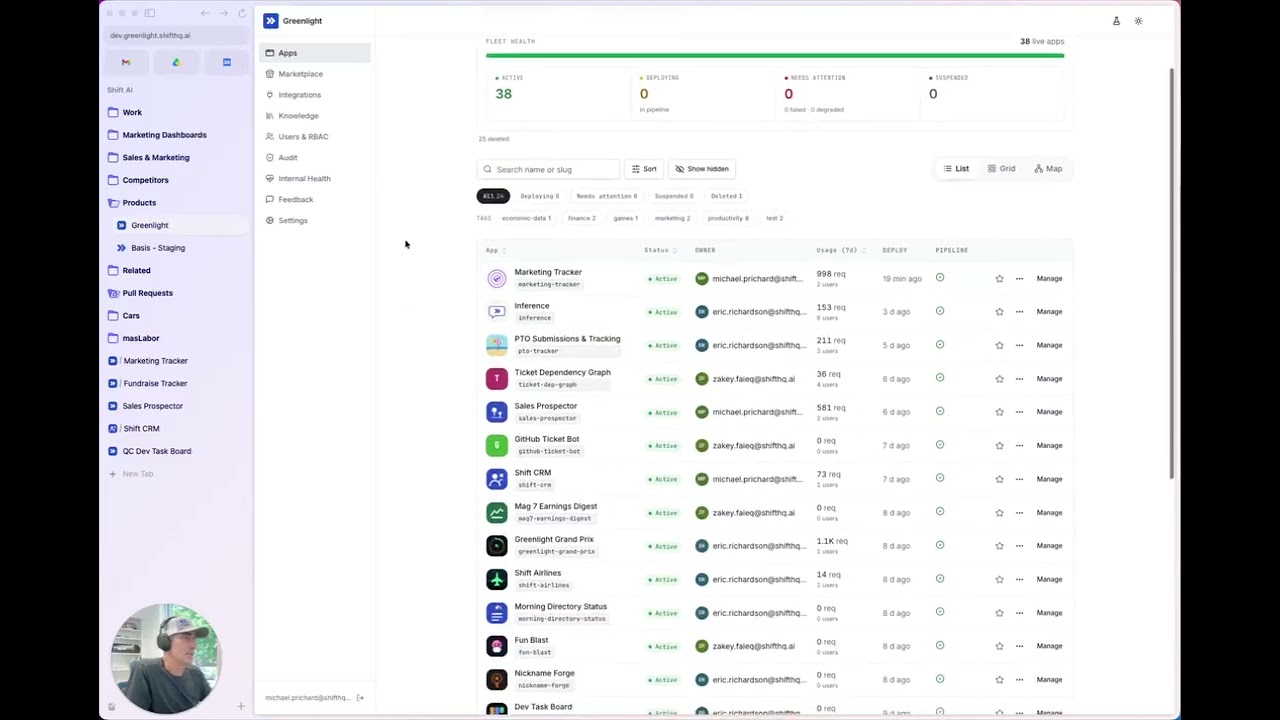The image size is (1280, 720).
Task: Click the browser back arrow
Action: click(204, 13)
